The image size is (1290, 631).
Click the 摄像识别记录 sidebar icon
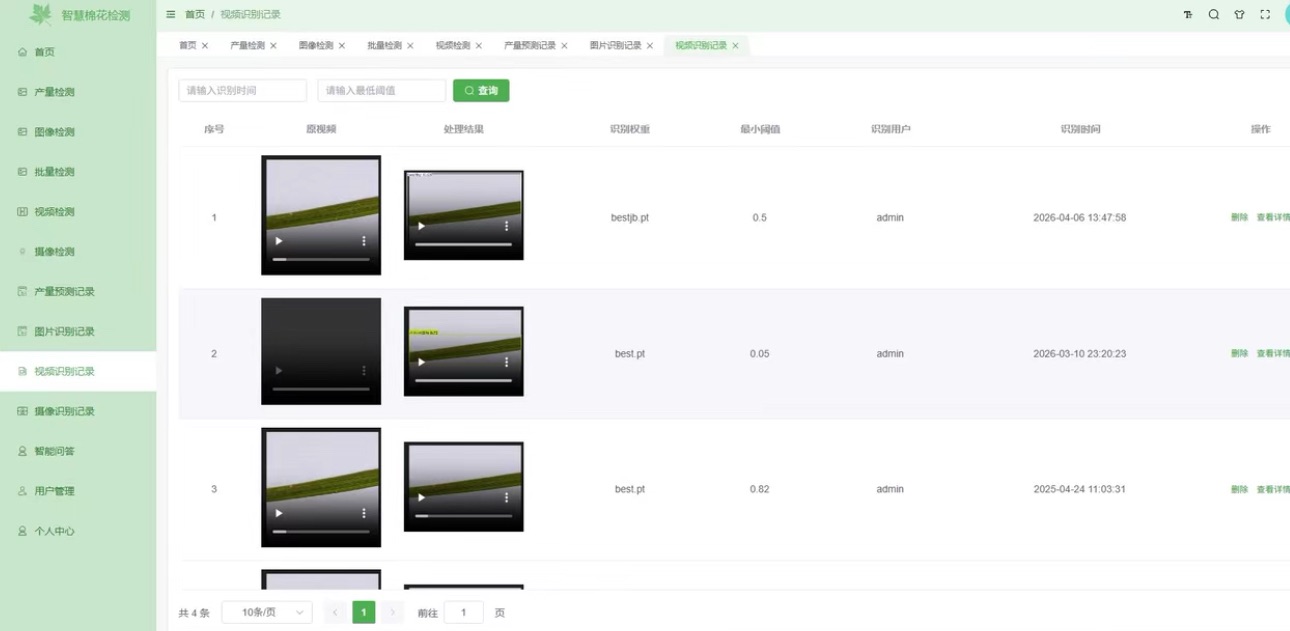coord(22,412)
